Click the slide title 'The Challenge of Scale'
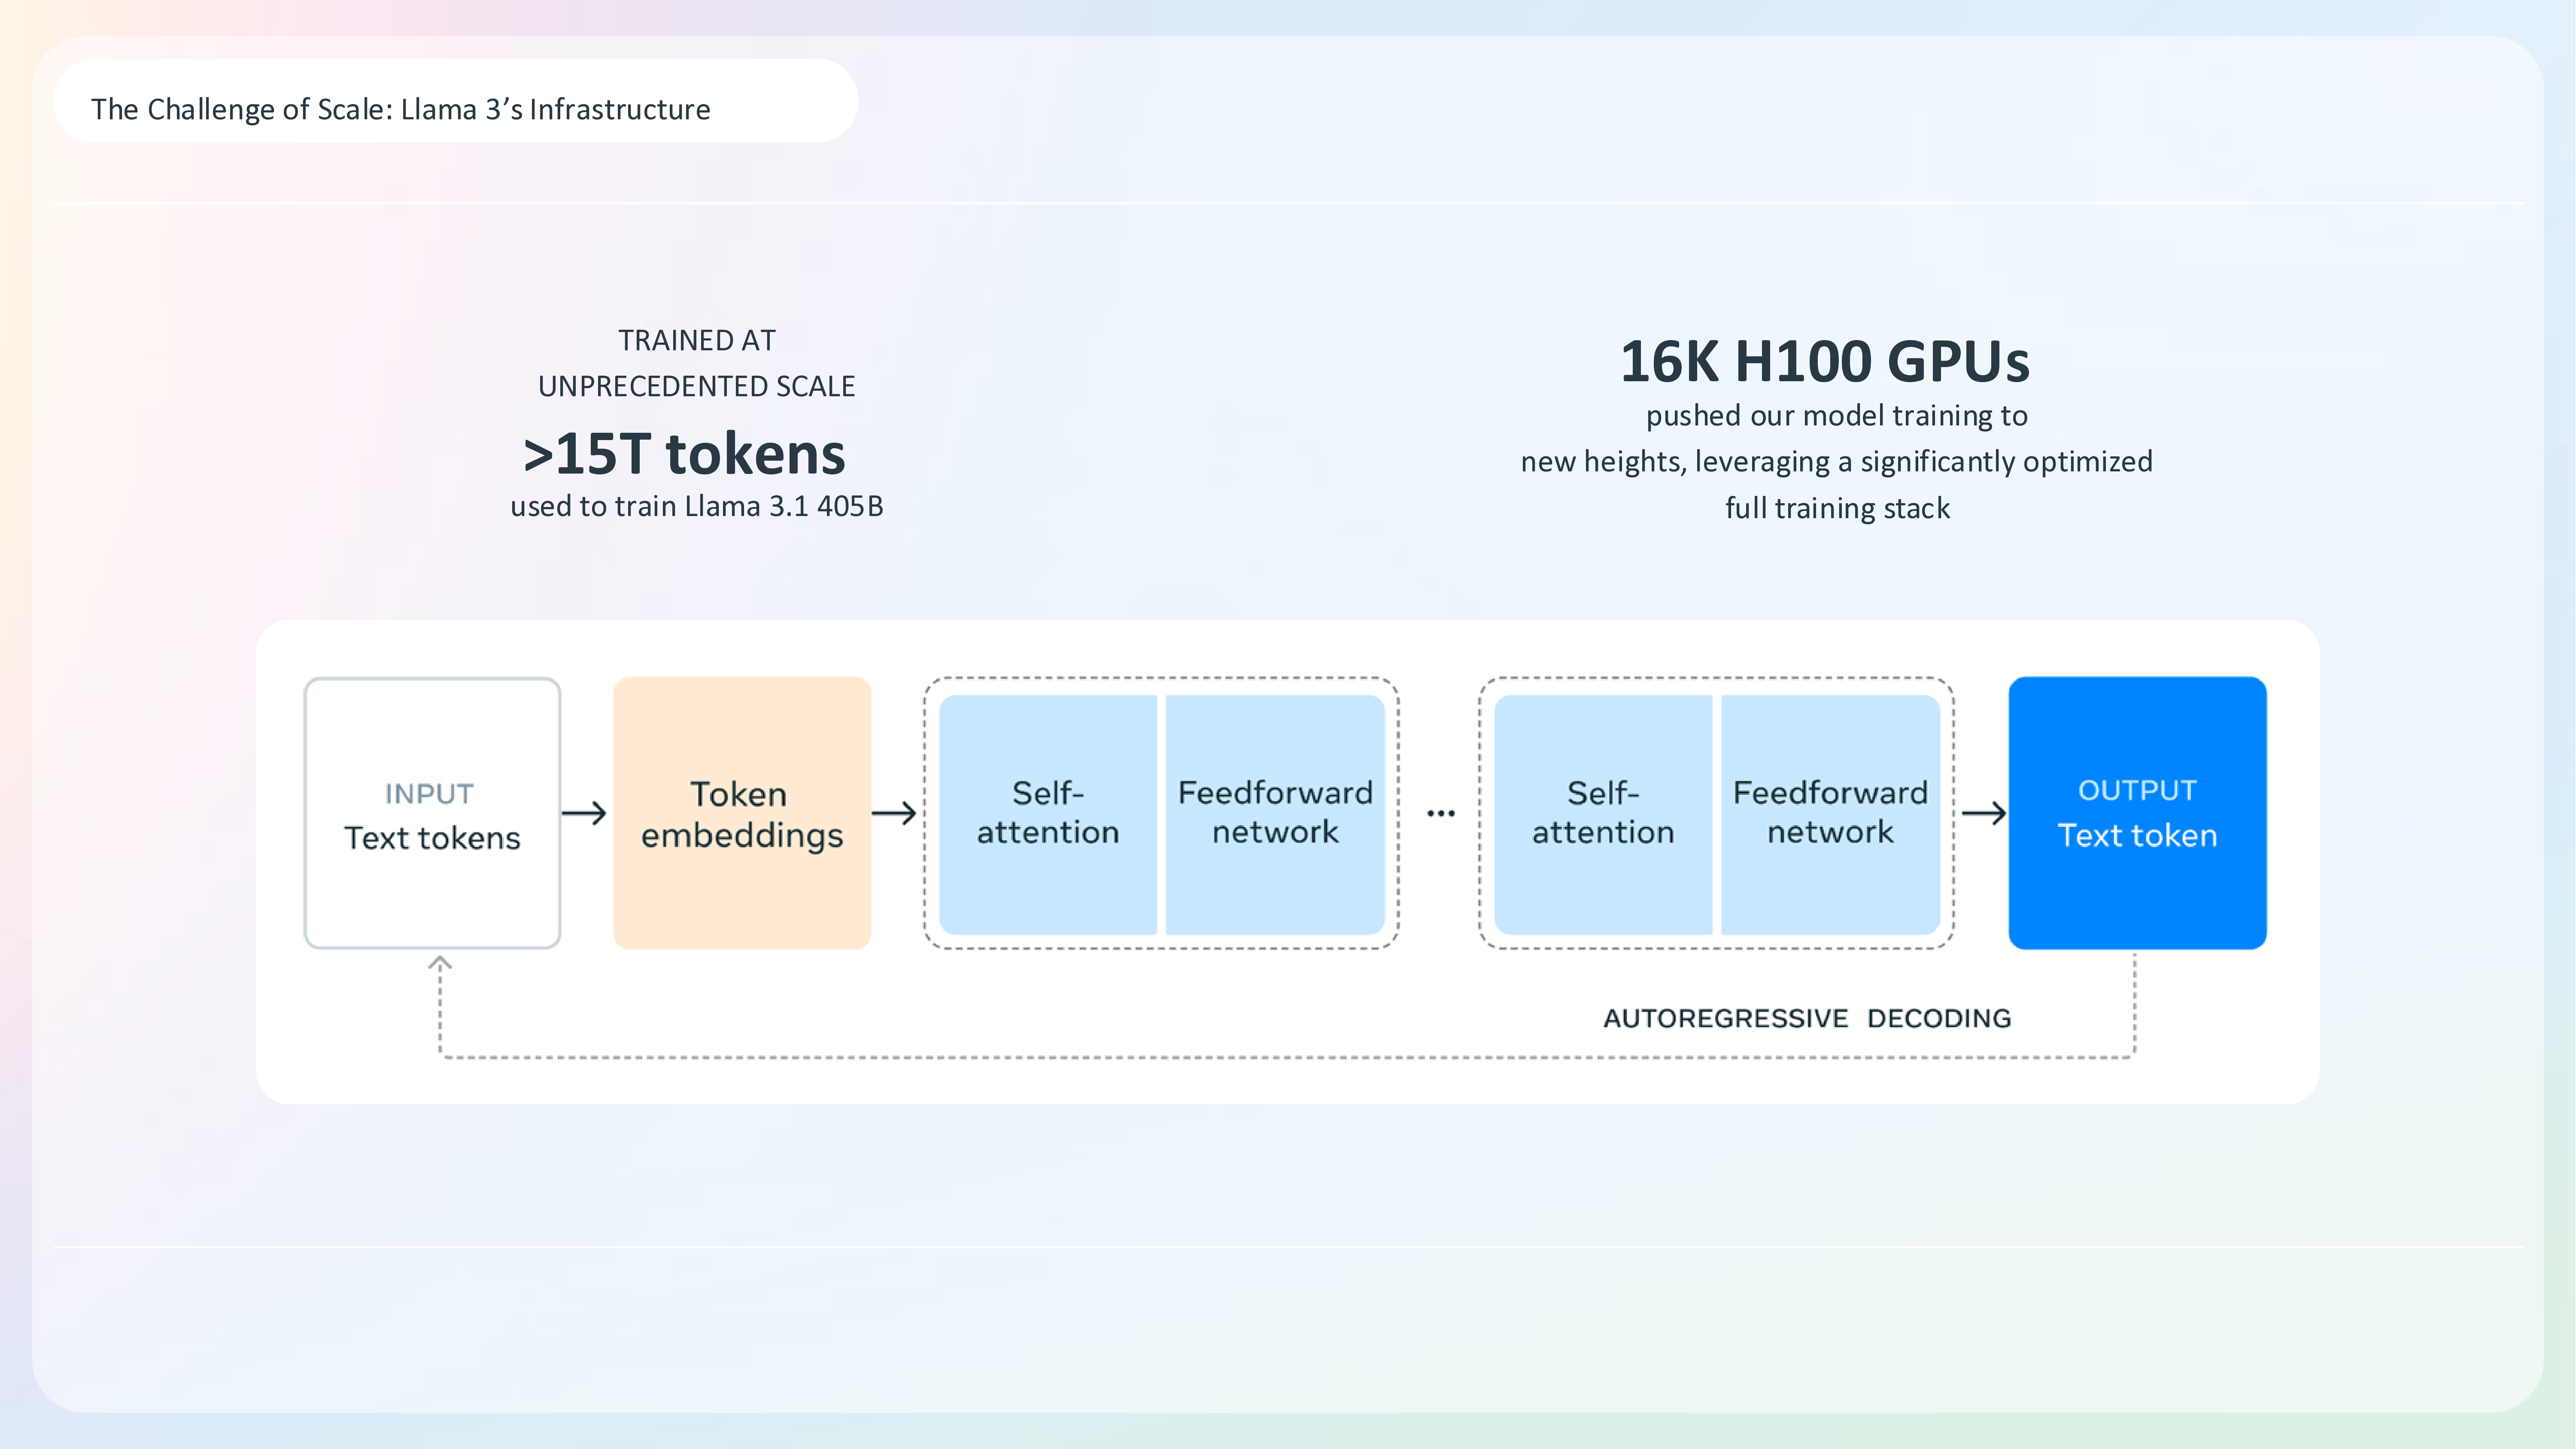The width and height of the screenshot is (2576, 1449). [400, 109]
